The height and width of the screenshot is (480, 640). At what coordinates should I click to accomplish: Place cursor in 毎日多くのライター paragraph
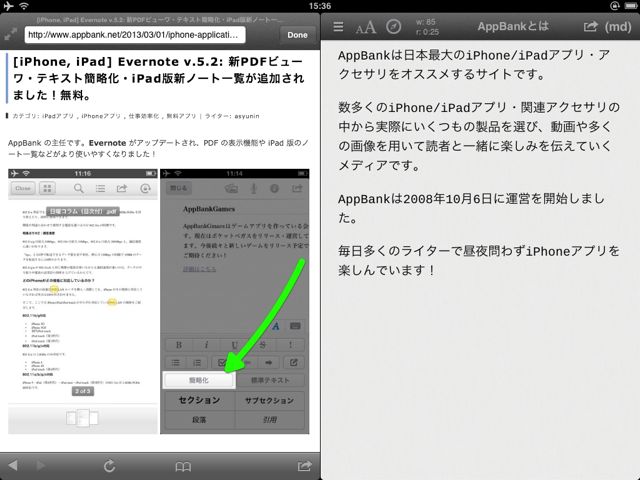coord(478,260)
